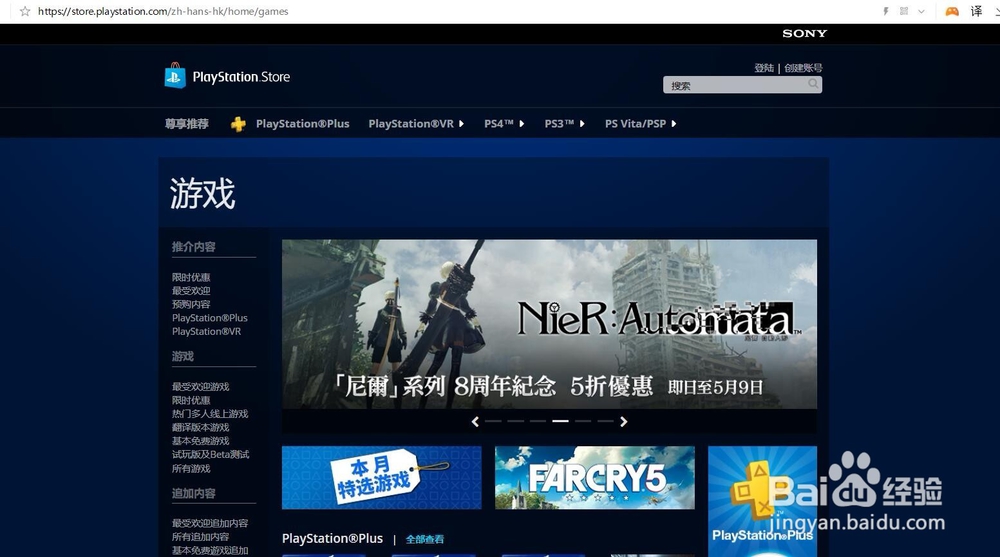Open 翻译版本游戏 sidebar link
The height and width of the screenshot is (557, 1000).
click(200, 427)
